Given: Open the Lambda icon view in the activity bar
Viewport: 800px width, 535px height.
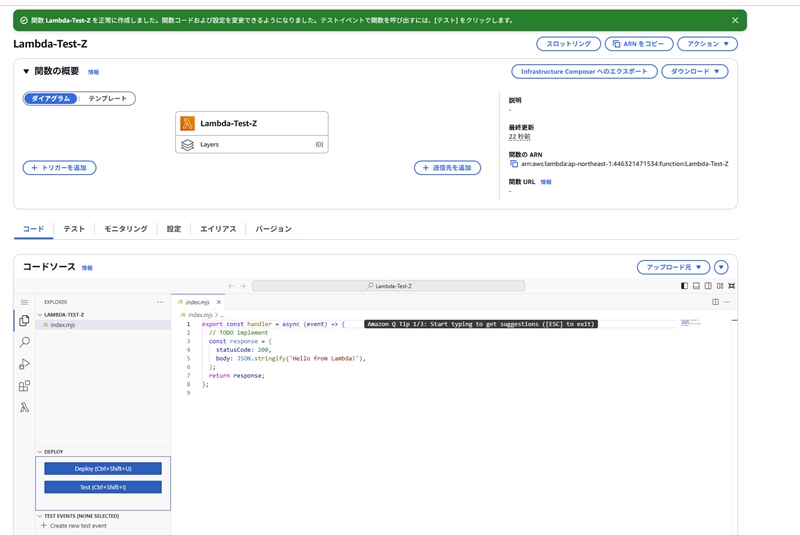Looking at the screenshot, I should click(24, 407).
